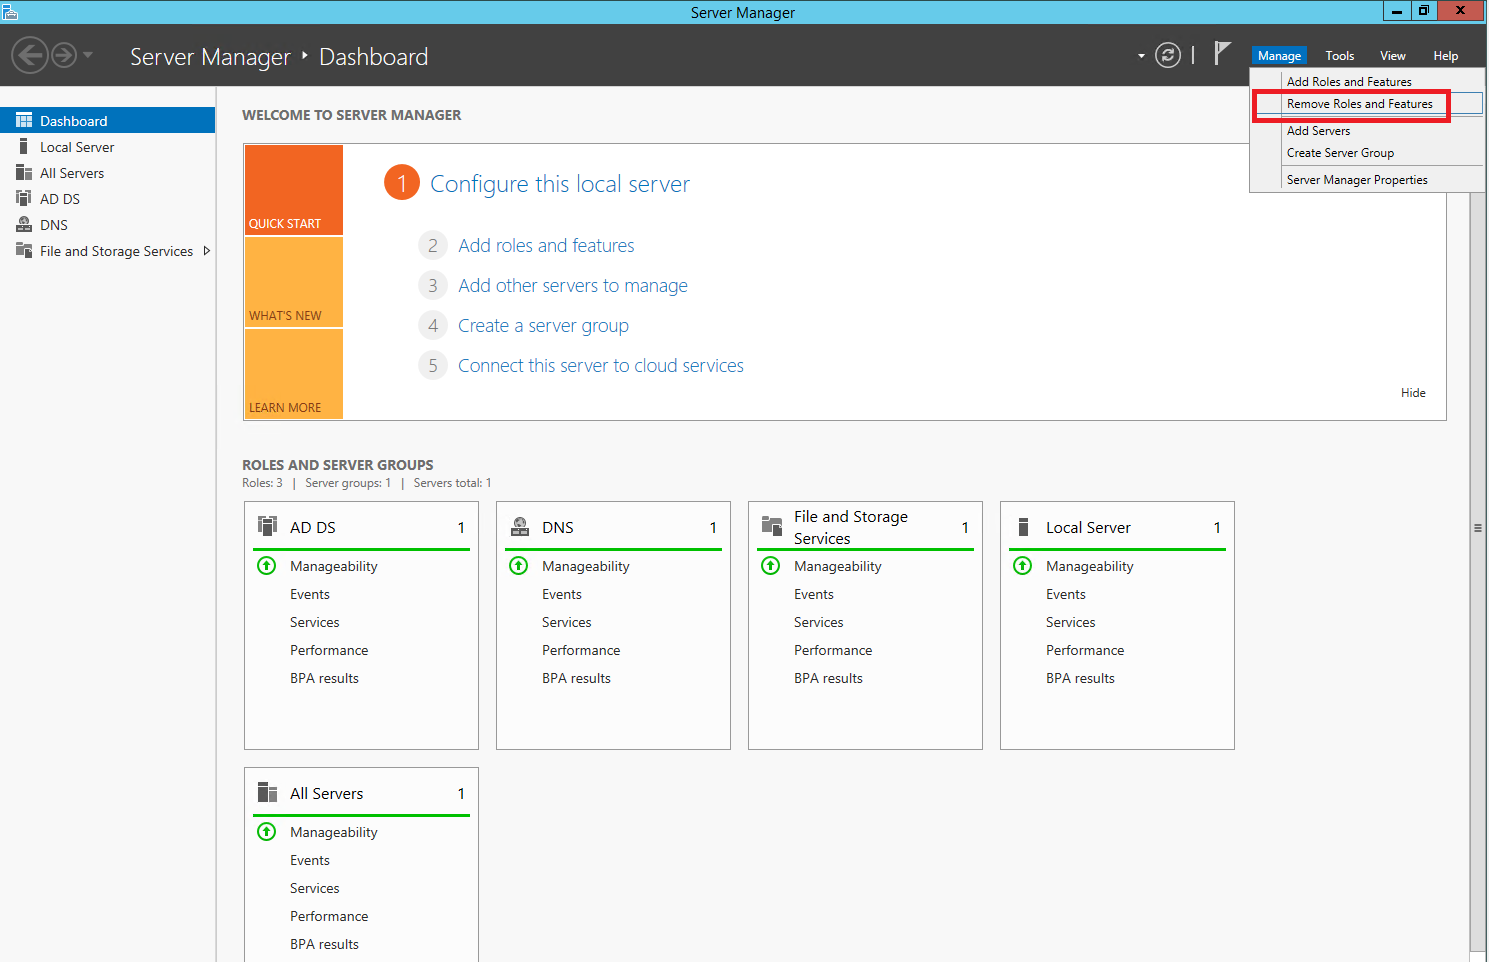Open the Help menu

(x=1445, y=56)
